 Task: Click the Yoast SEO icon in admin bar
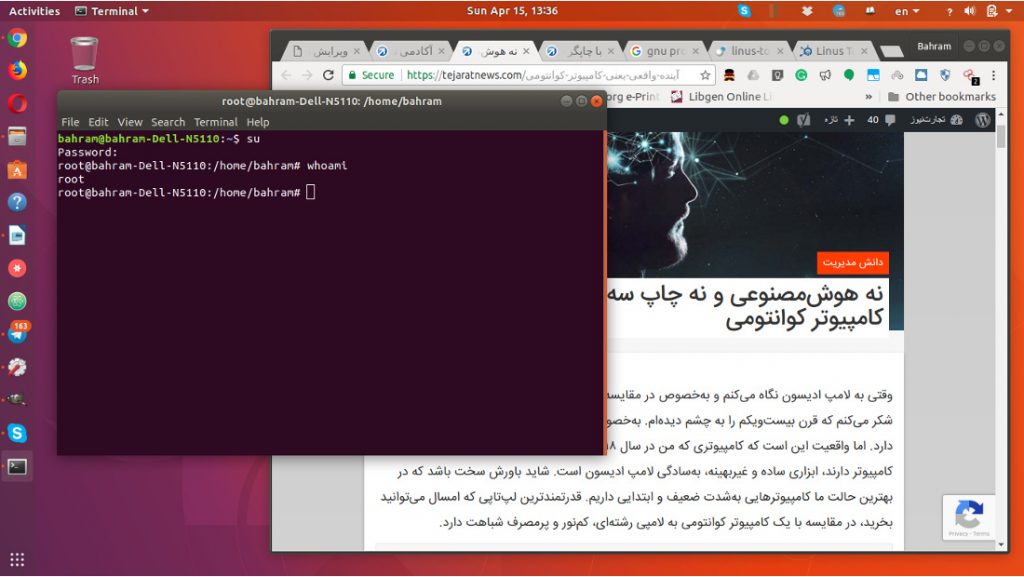[x=804, y=120]
